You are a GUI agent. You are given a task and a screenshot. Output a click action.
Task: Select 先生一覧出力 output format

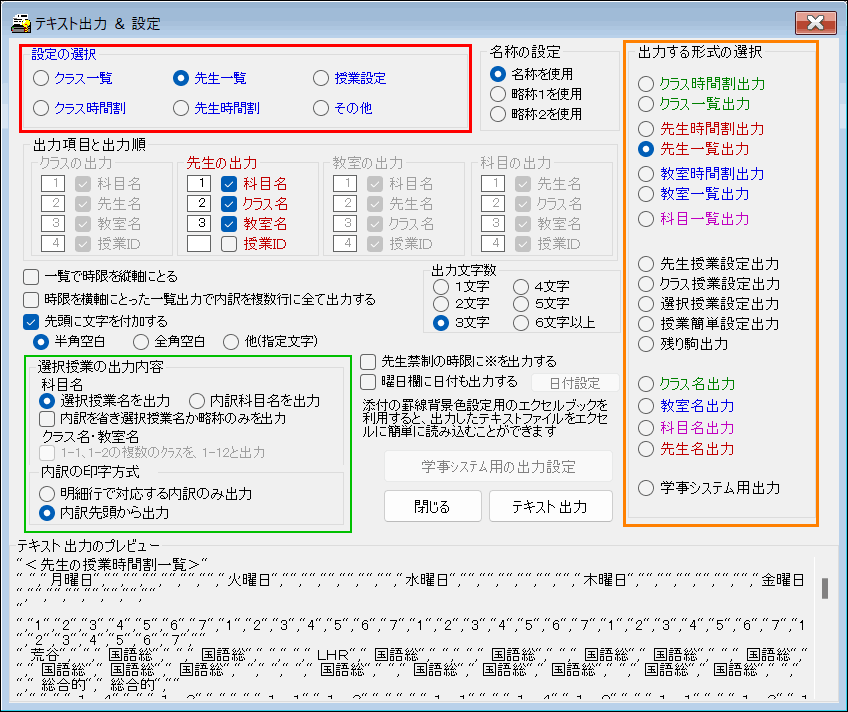pos(646,149)
